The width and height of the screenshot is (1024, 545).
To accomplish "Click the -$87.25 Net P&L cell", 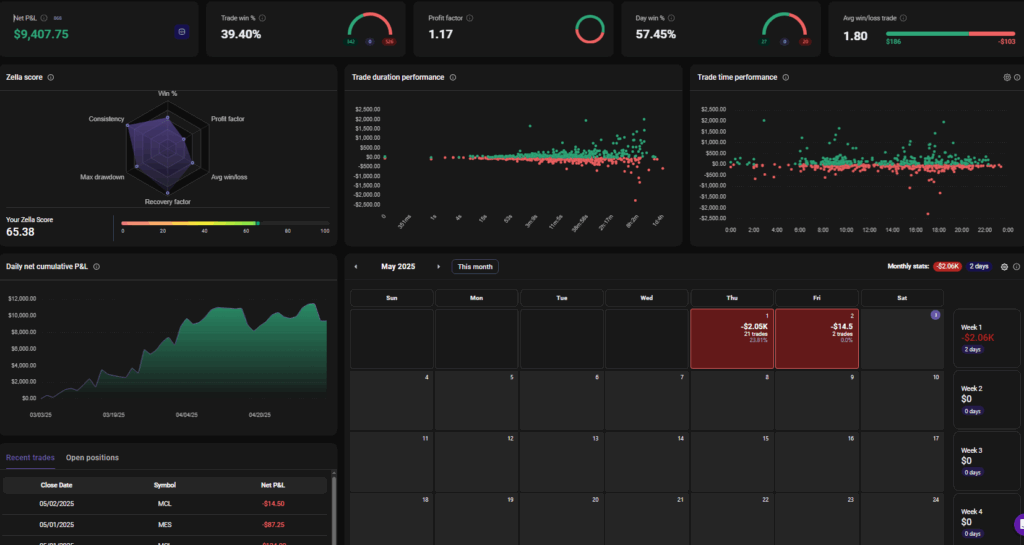I will (273, 525).
